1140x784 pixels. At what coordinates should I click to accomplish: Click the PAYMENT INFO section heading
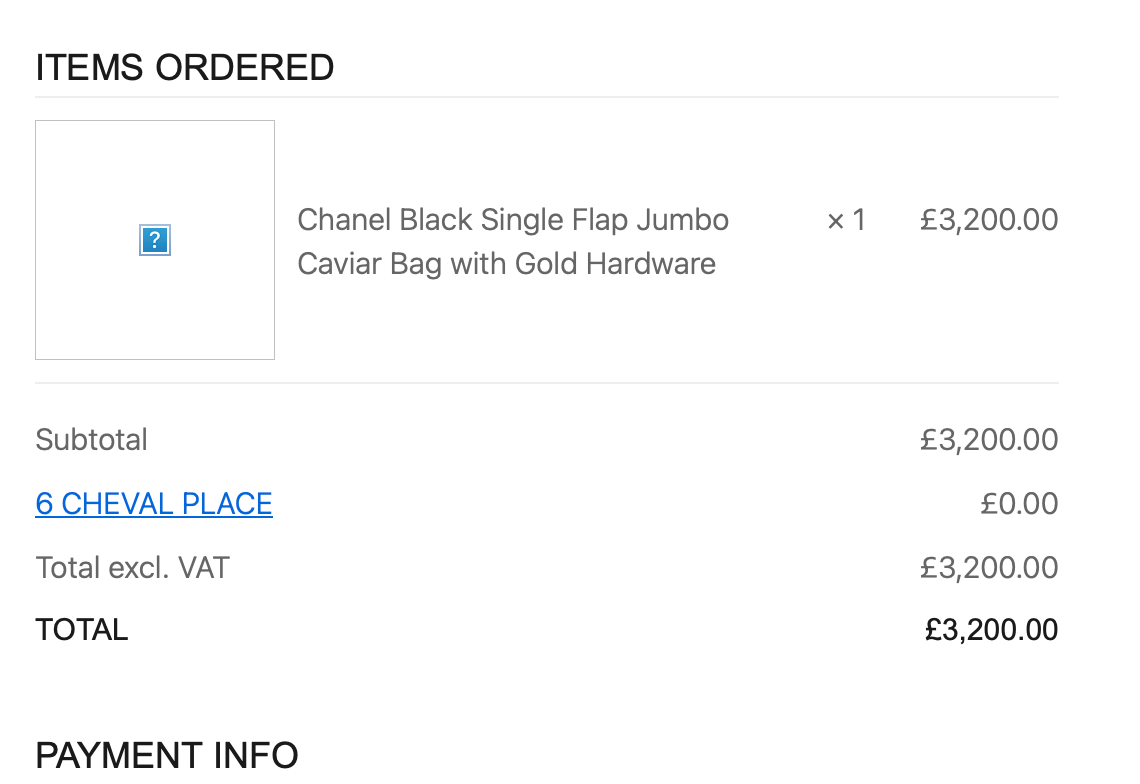click(x=166, y=756)
